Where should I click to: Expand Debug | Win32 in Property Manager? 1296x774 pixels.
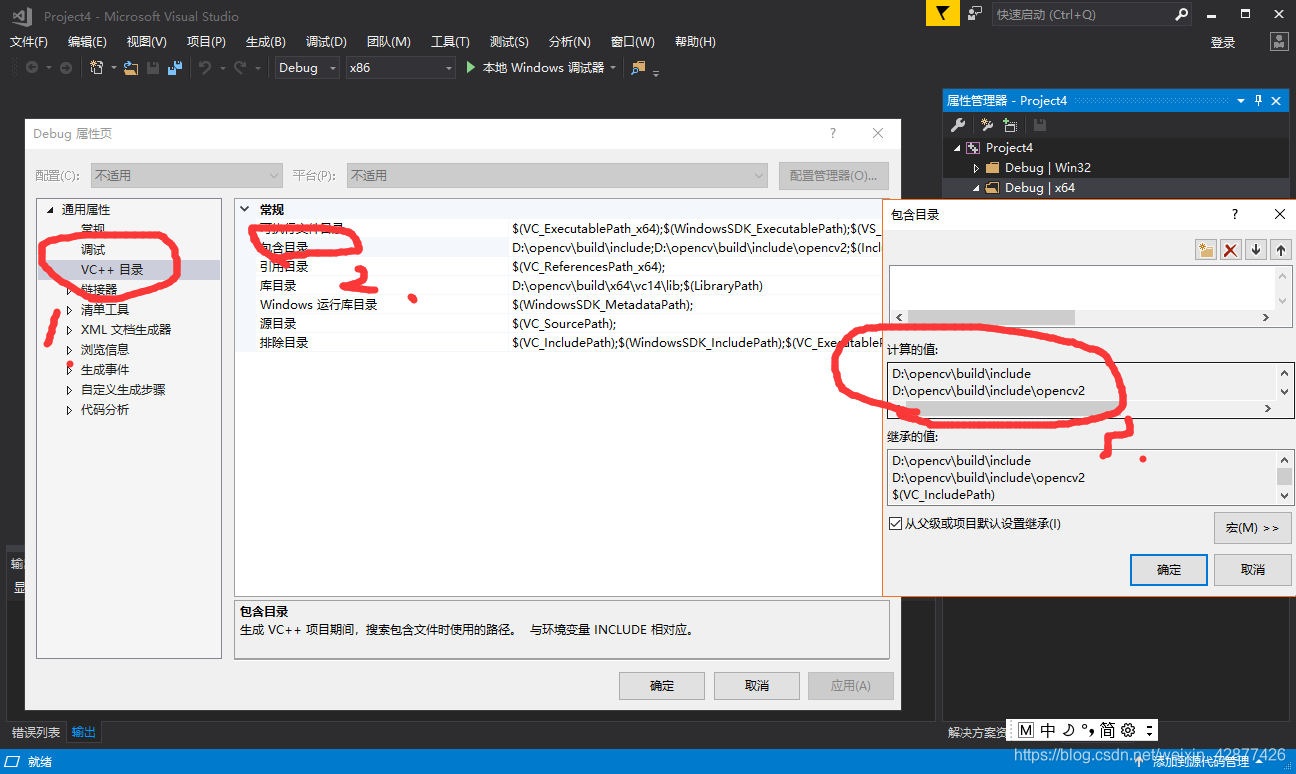tap(976, 168)
